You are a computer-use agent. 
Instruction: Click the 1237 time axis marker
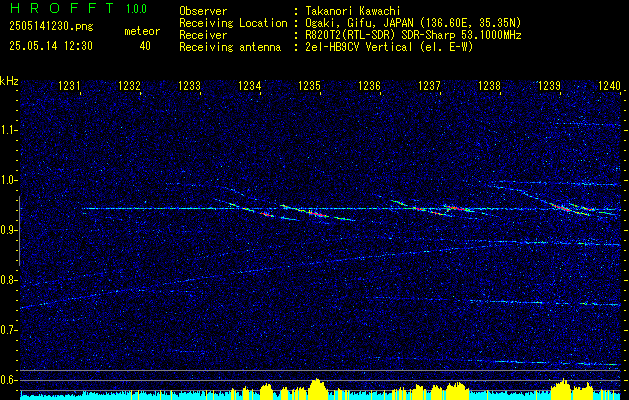(x=429, y=85)
